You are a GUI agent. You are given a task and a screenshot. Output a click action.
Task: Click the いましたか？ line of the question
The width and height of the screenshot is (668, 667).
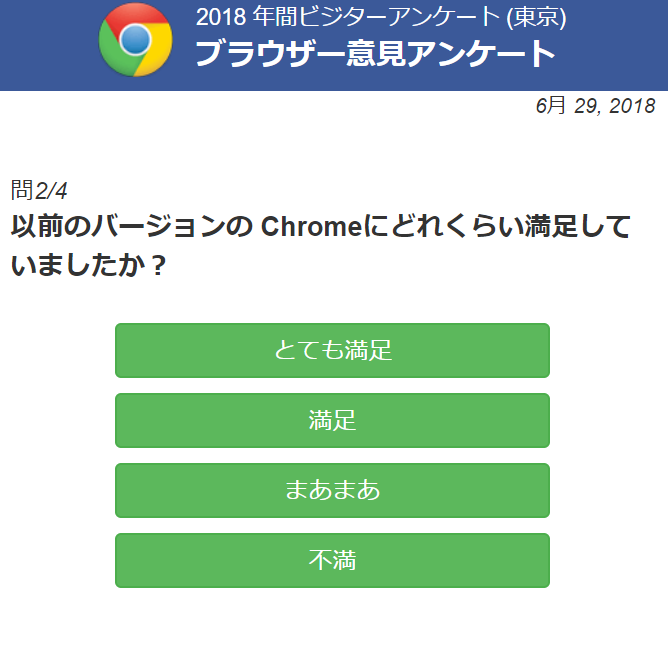coord(89,265)
